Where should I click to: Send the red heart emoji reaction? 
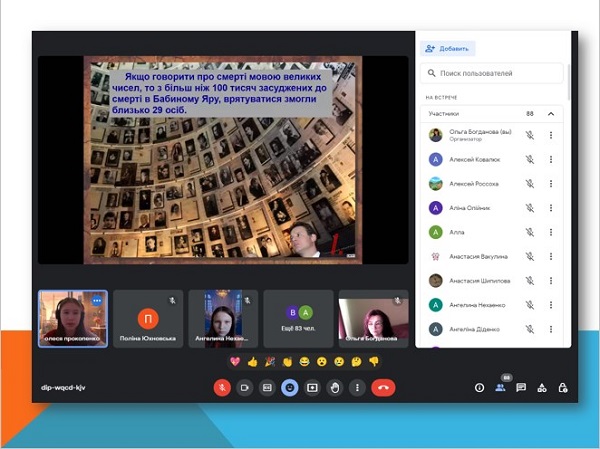tap(235, 361)
